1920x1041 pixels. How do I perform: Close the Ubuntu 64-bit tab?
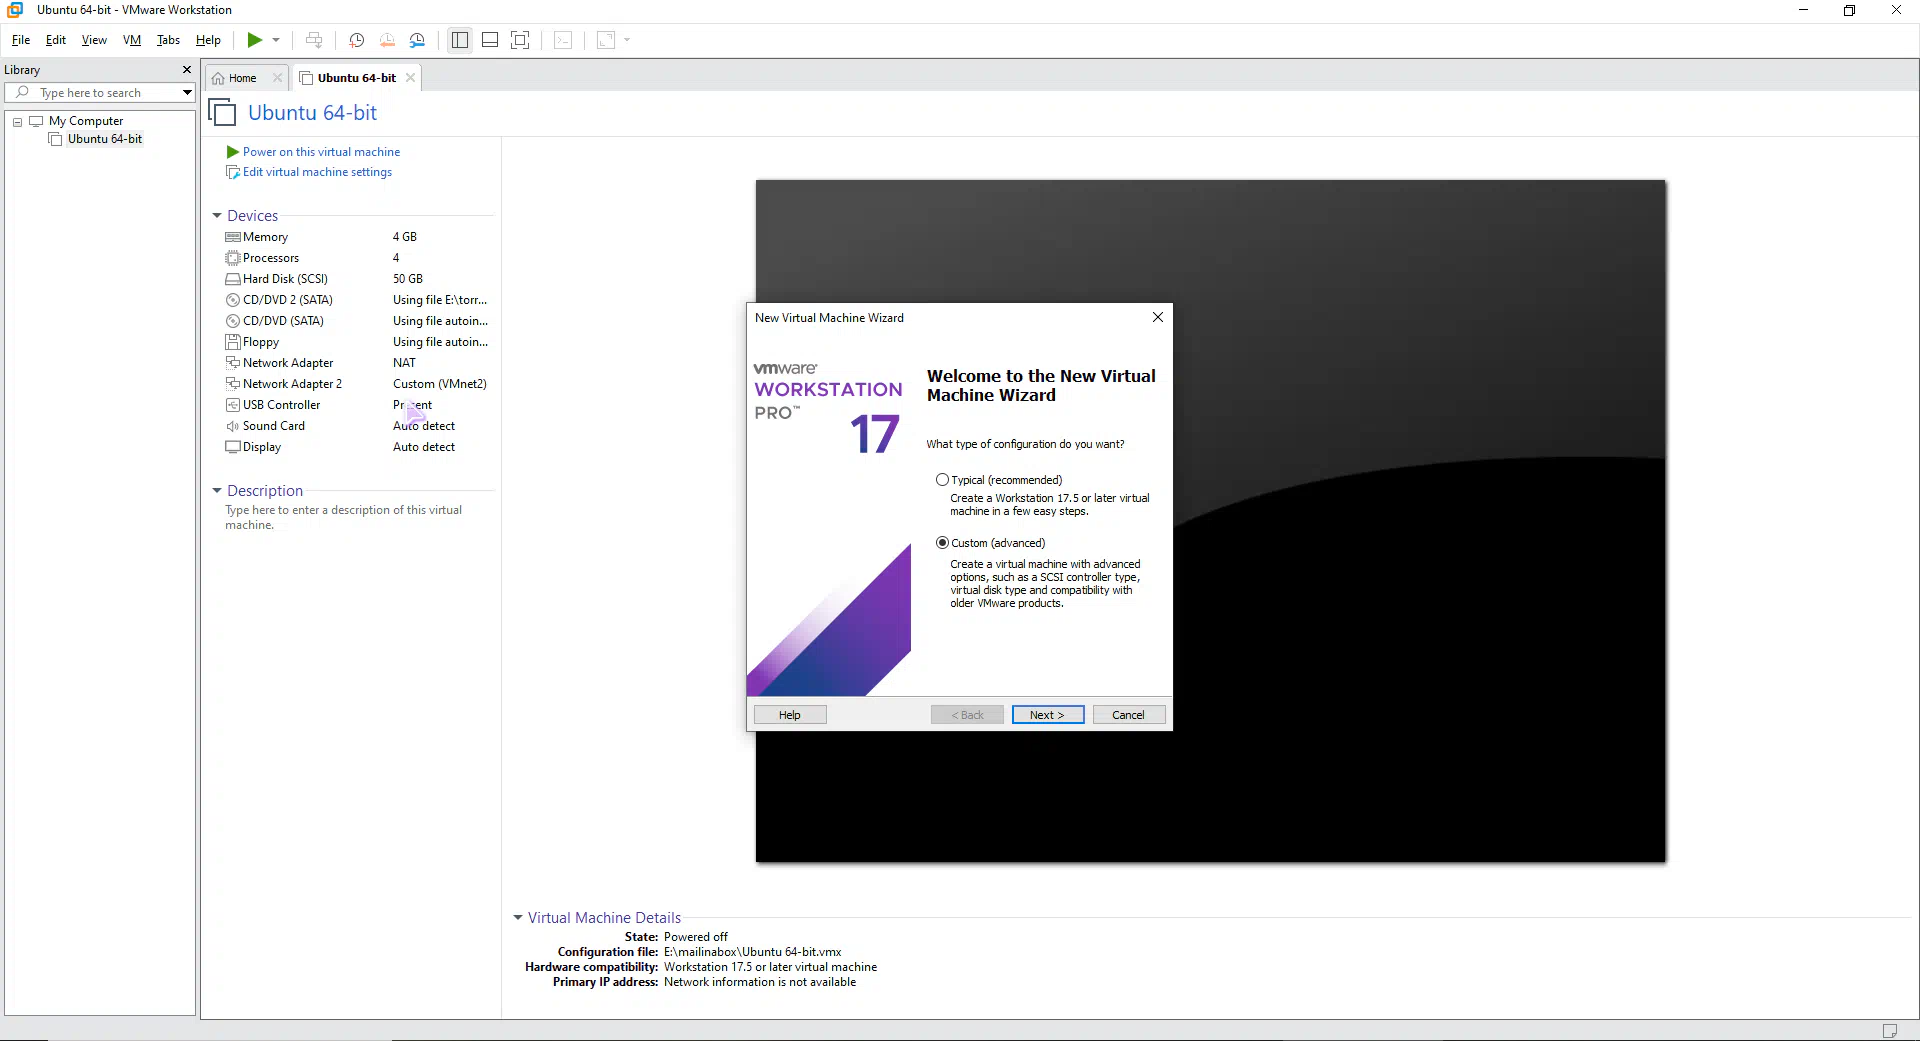(x=410, y=78)
